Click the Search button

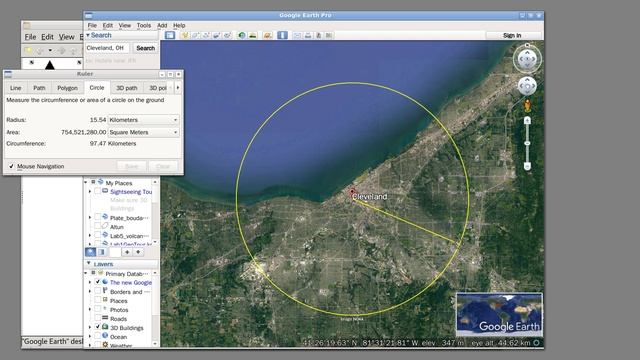[146, 48]
